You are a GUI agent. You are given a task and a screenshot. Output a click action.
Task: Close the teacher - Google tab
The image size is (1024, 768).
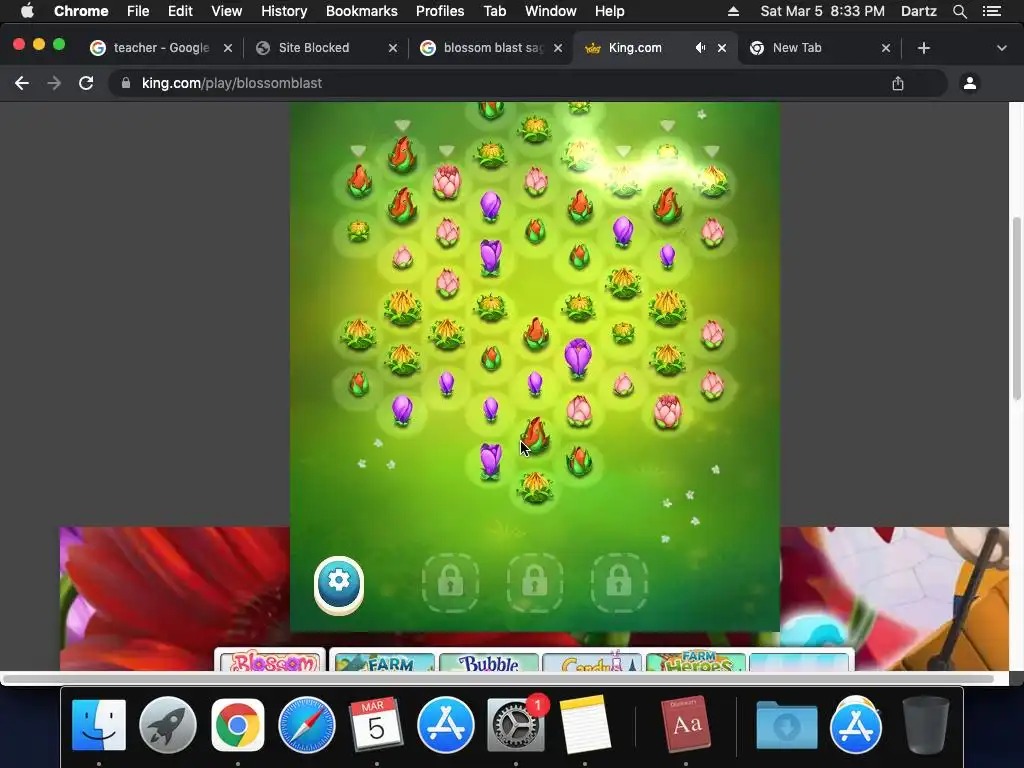227,48
